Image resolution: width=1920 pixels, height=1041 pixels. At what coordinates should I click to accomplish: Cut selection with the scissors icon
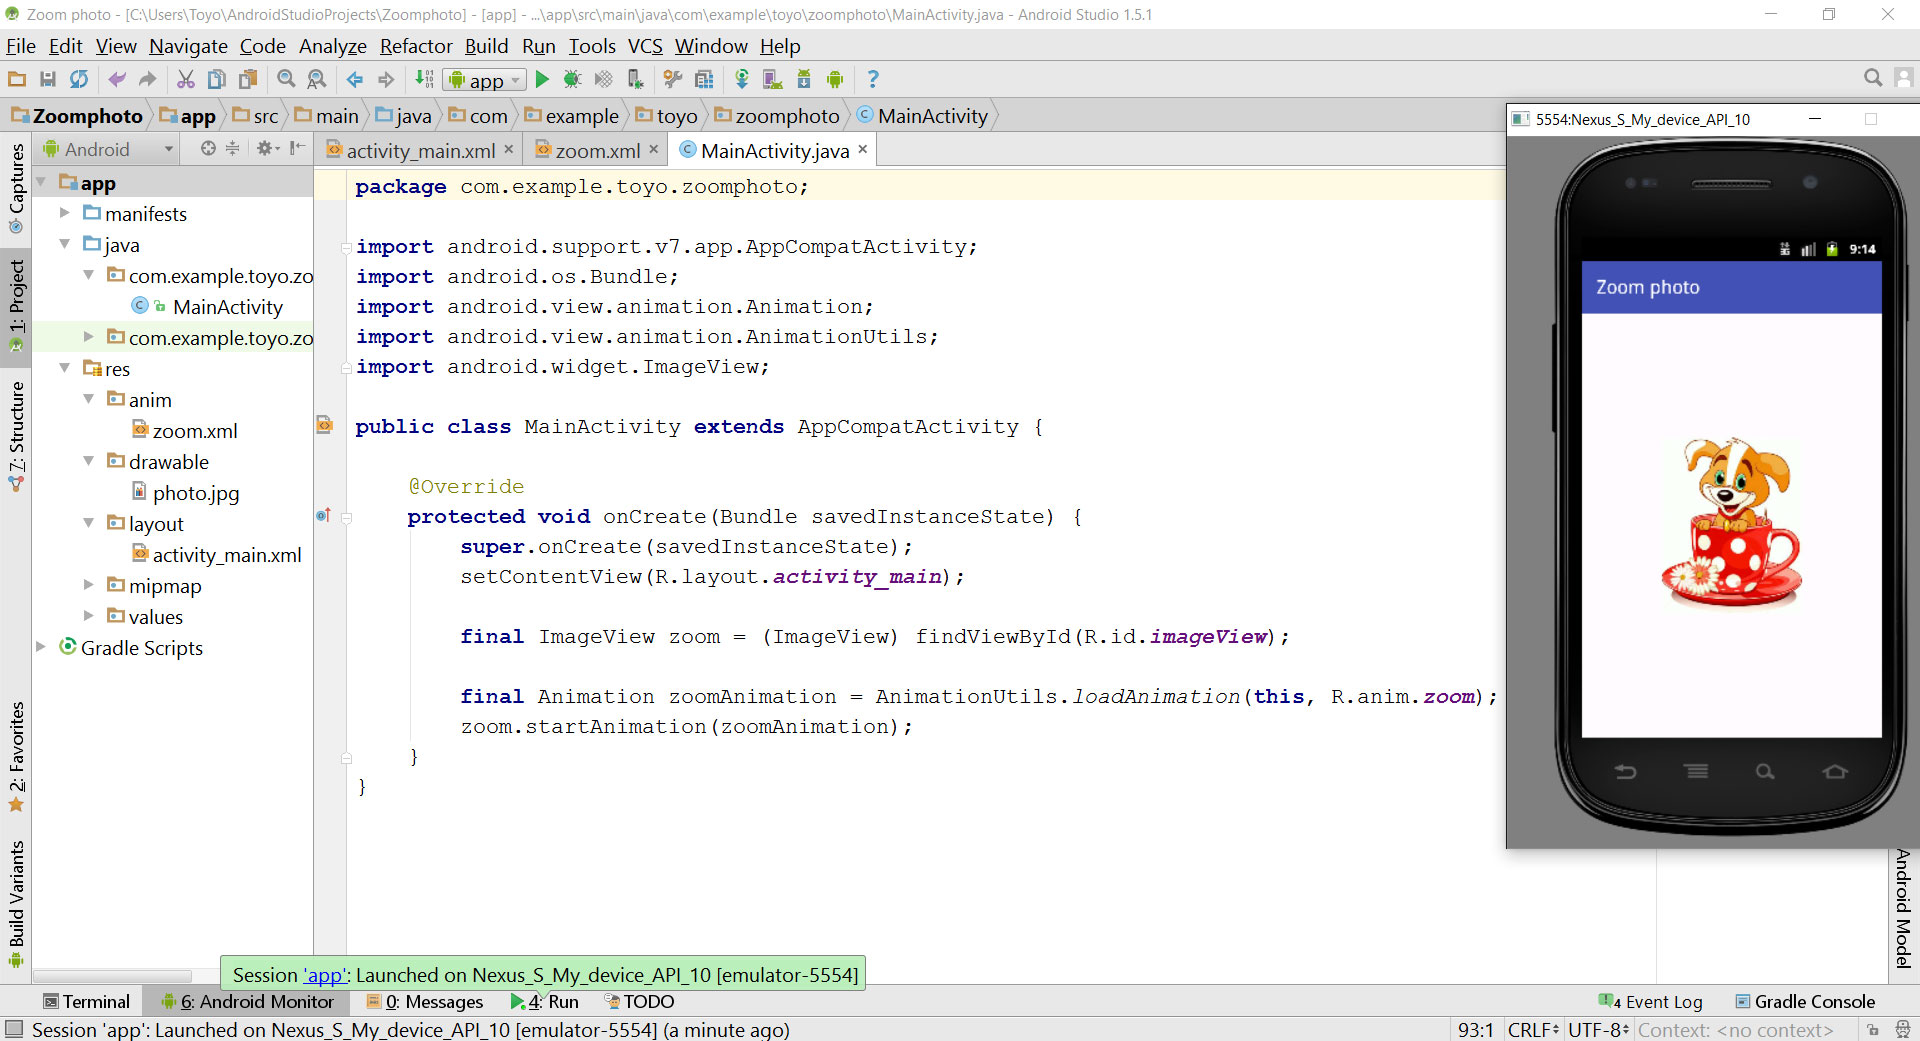[x=186, y=79]
